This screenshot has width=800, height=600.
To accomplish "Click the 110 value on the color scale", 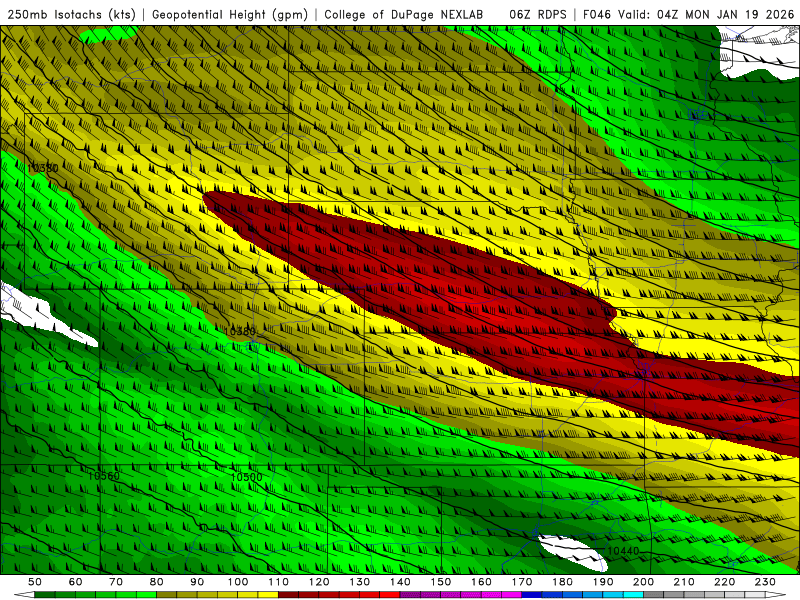I will pos(278,582).
